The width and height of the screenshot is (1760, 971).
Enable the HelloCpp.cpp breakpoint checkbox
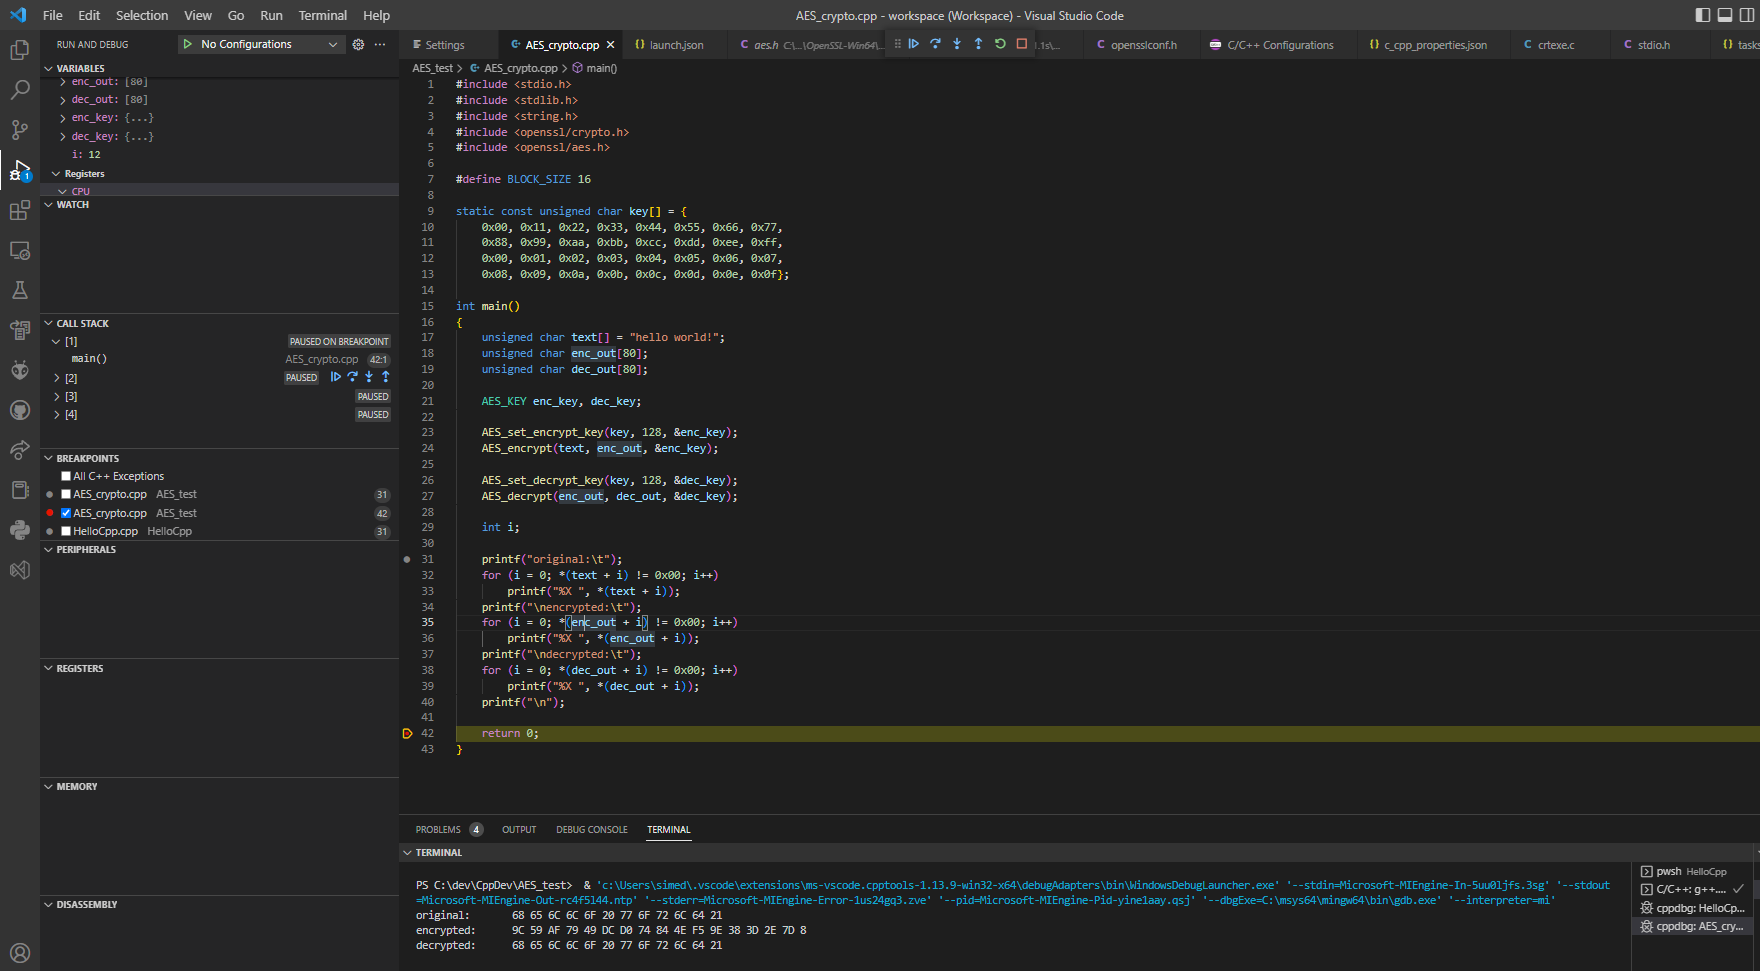66,531
